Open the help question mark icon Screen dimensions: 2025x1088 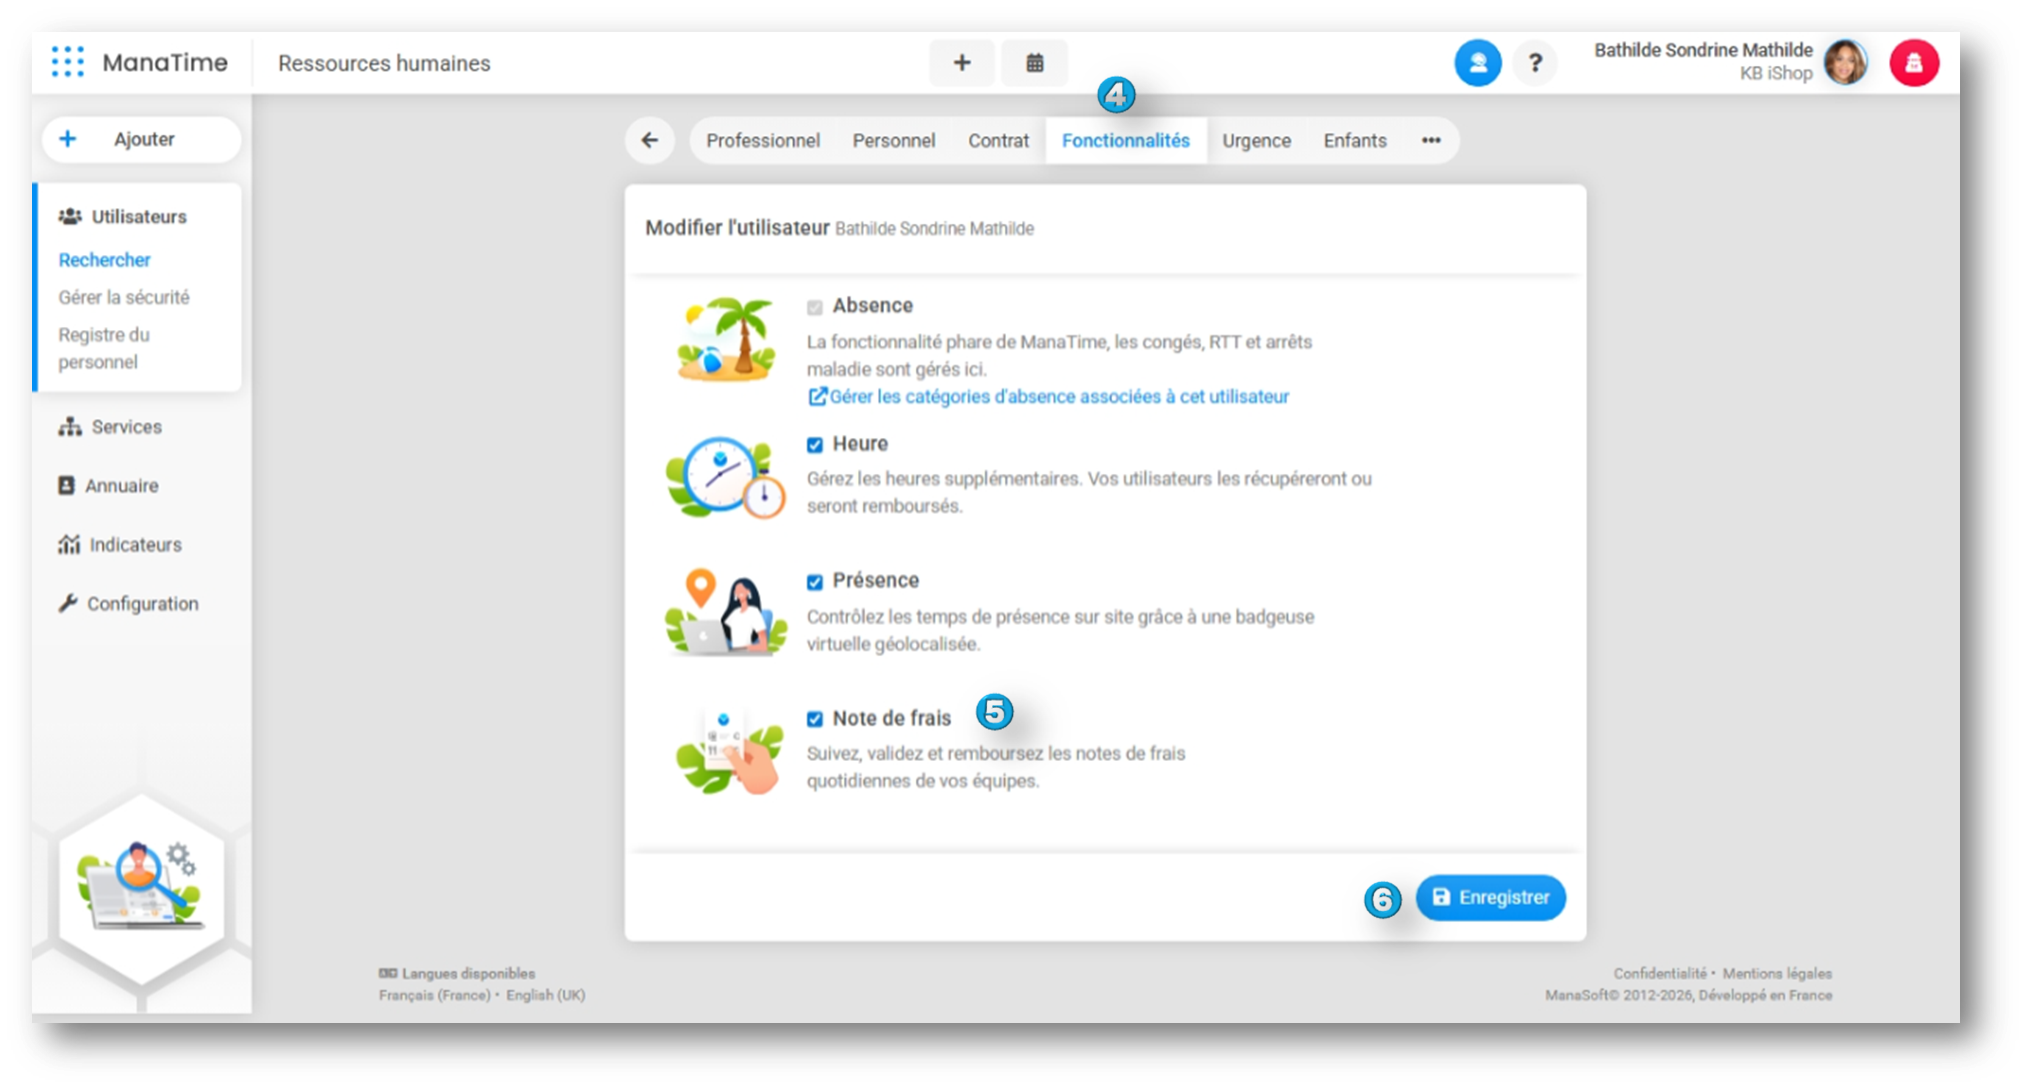pos(1535,63)
